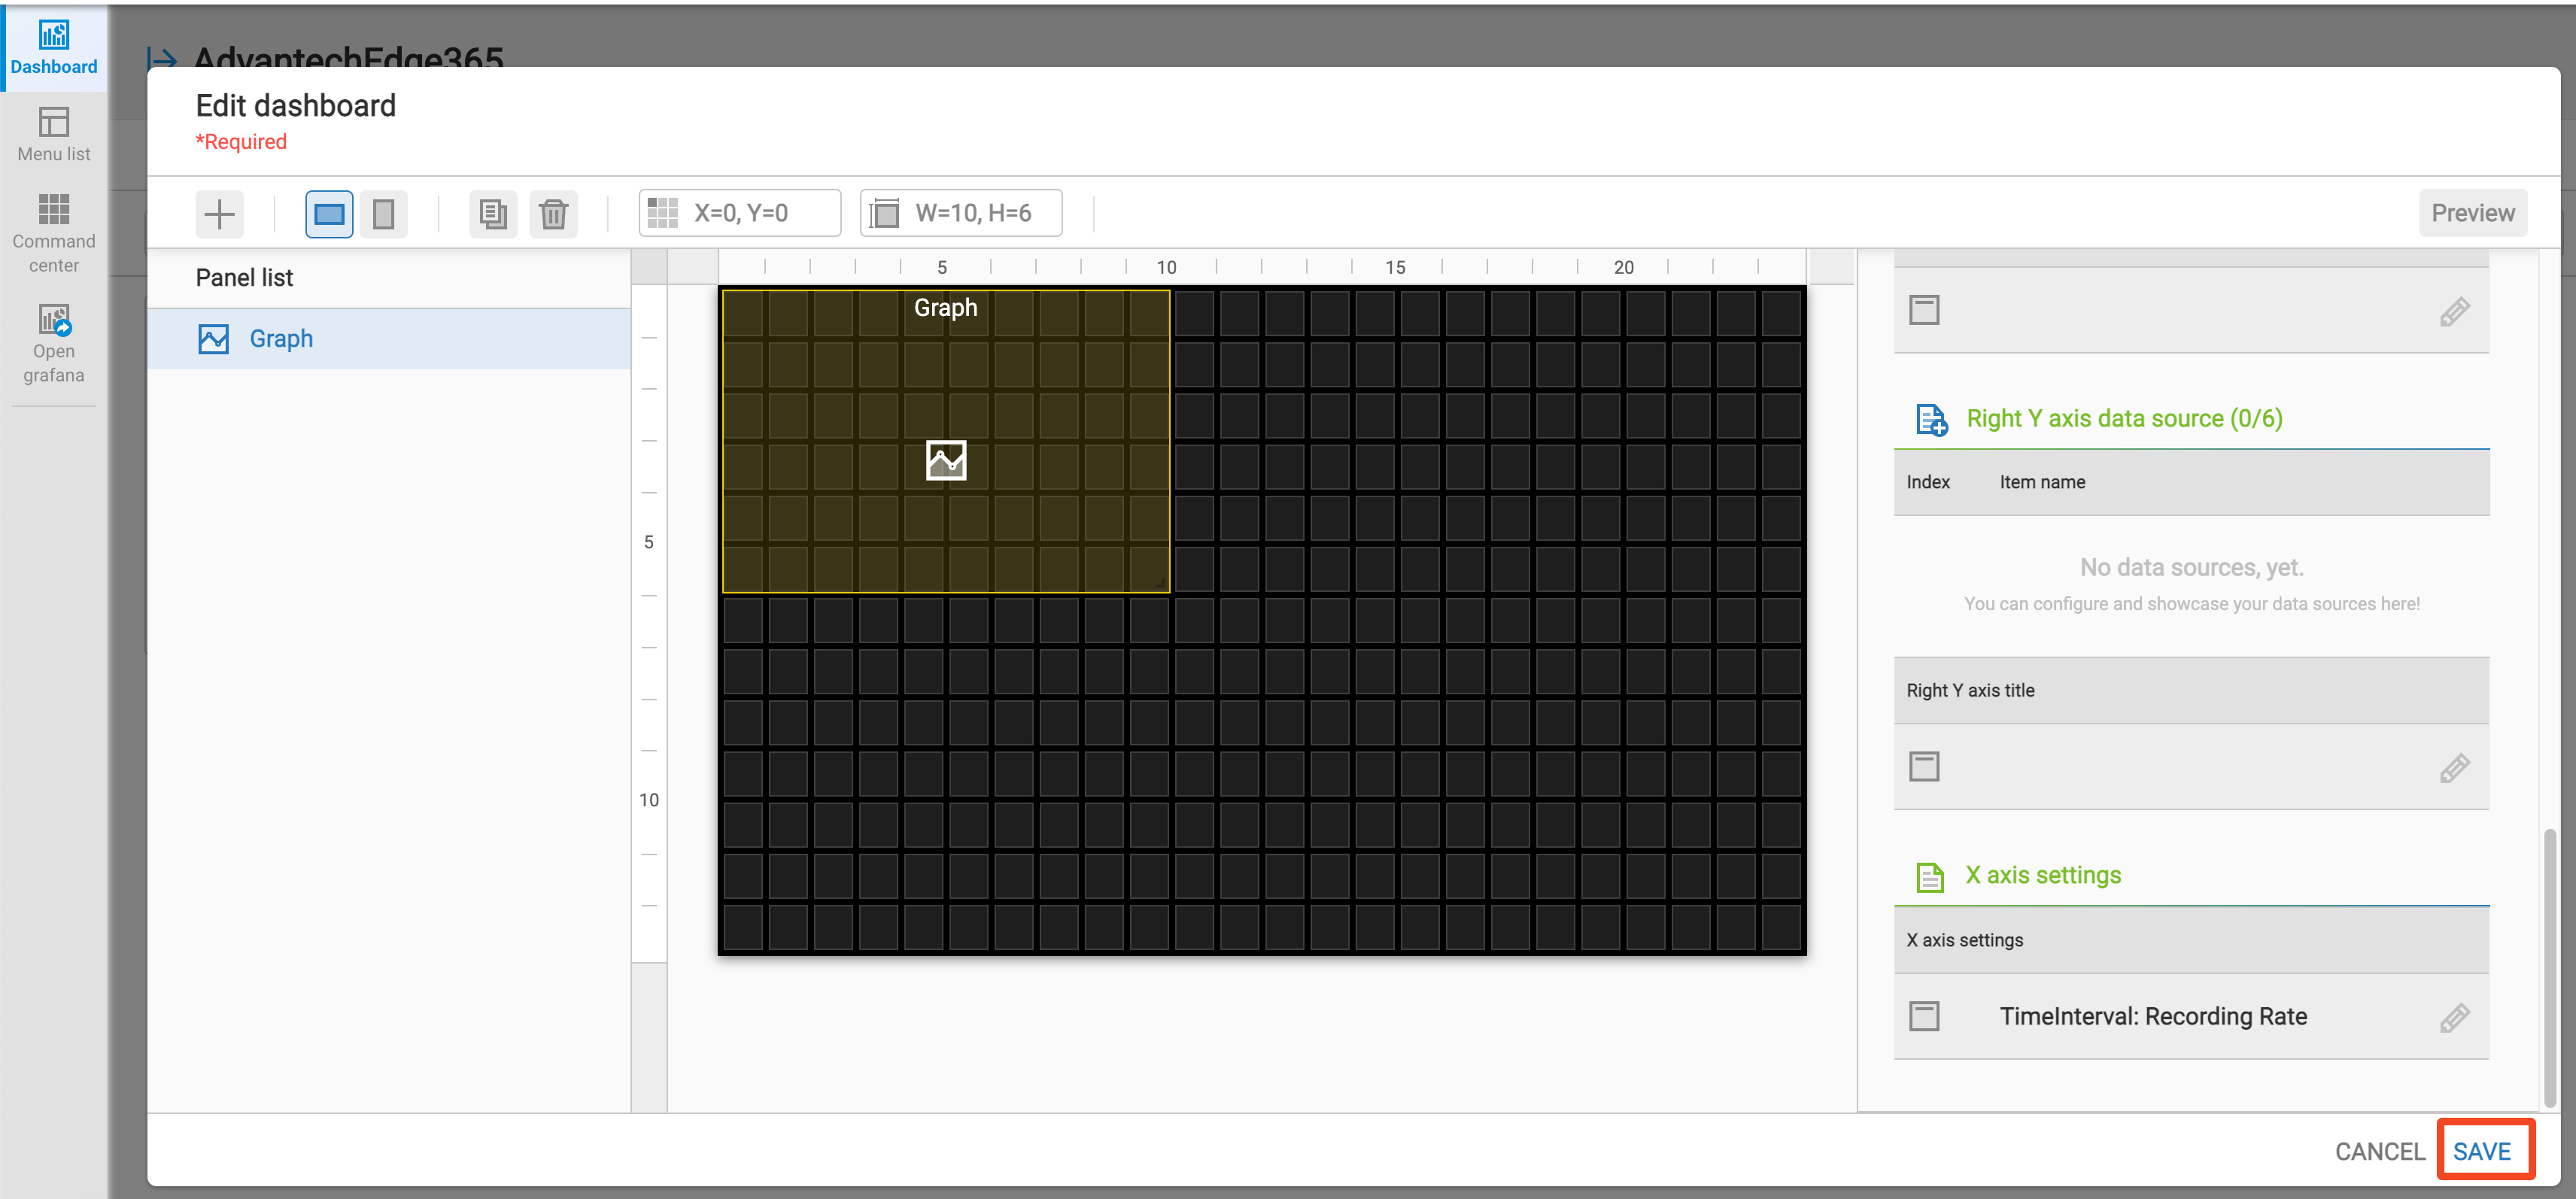Click the W=10, H=6 size field
Image resolution: width=2576 pixels, height=1199 pixels.
pyautogui.click(x=961, y=213)
